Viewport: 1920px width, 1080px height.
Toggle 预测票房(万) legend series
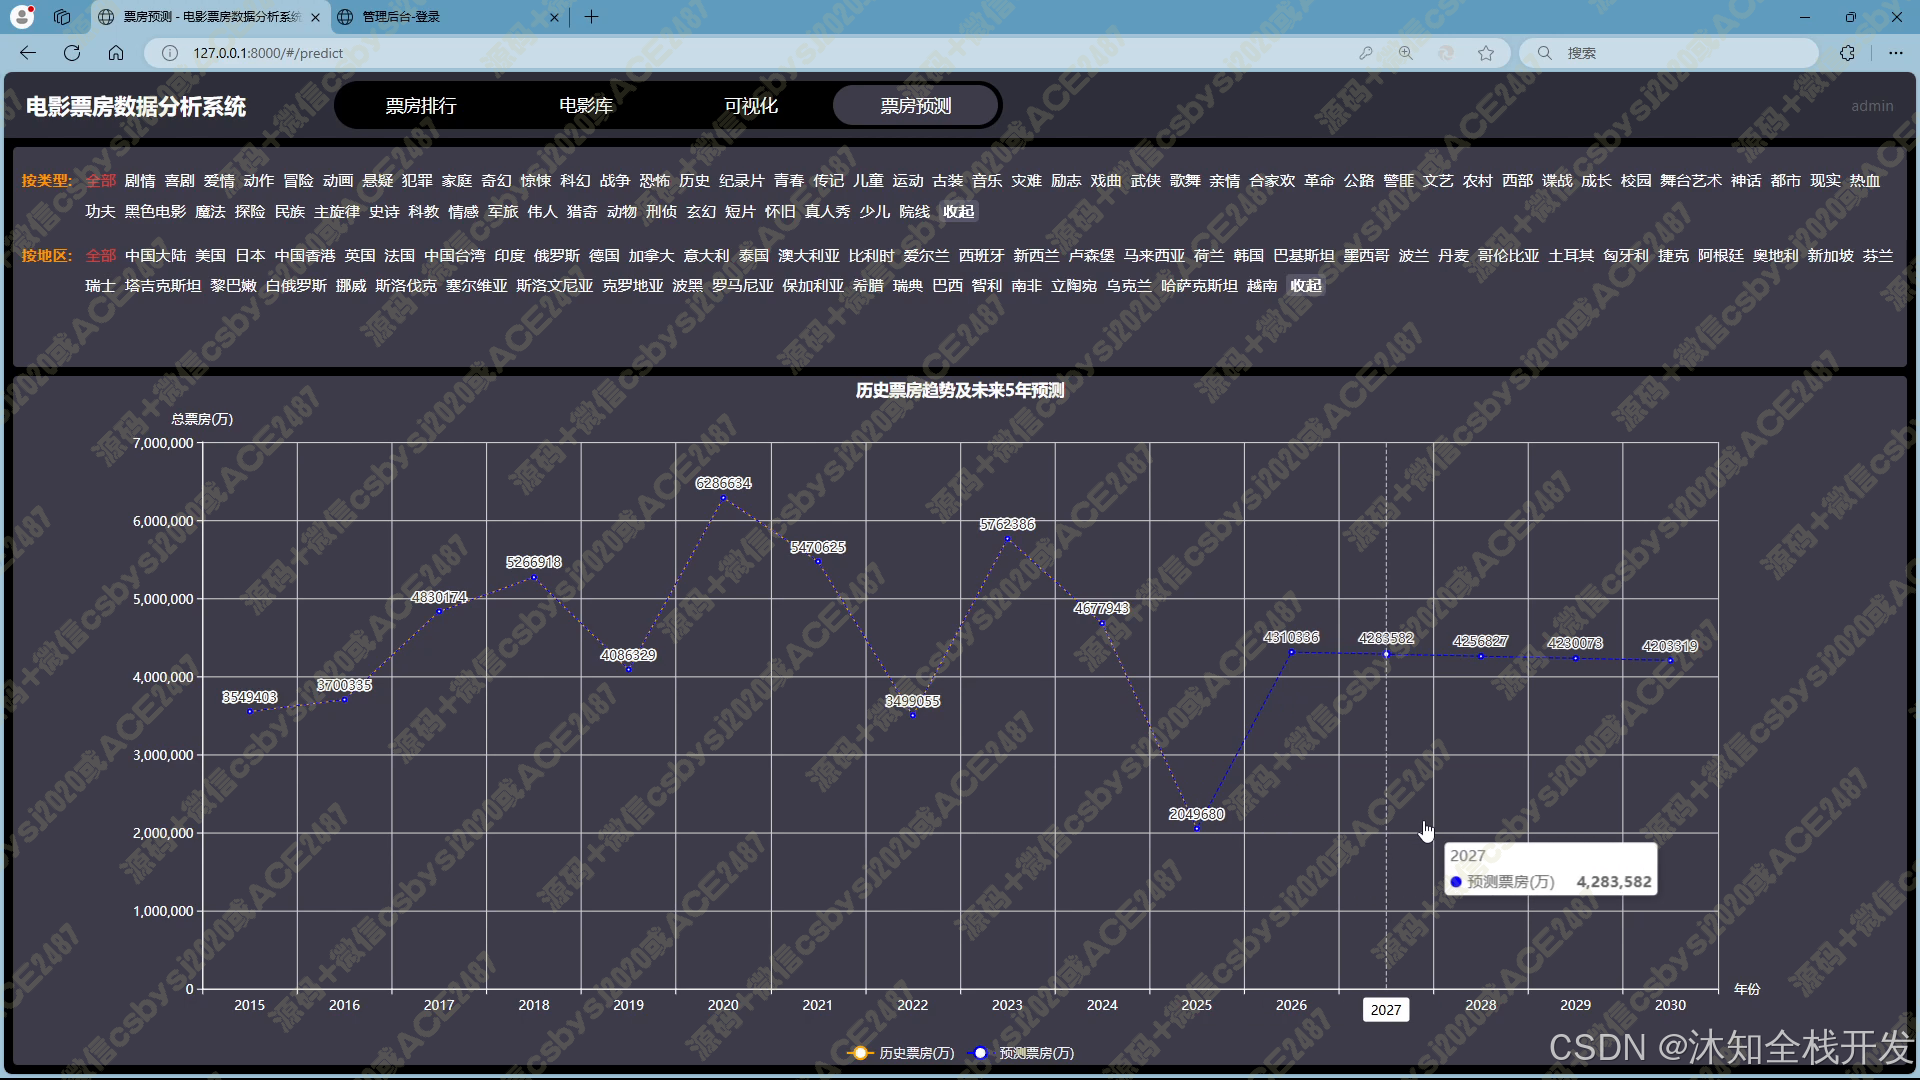1023,1053
